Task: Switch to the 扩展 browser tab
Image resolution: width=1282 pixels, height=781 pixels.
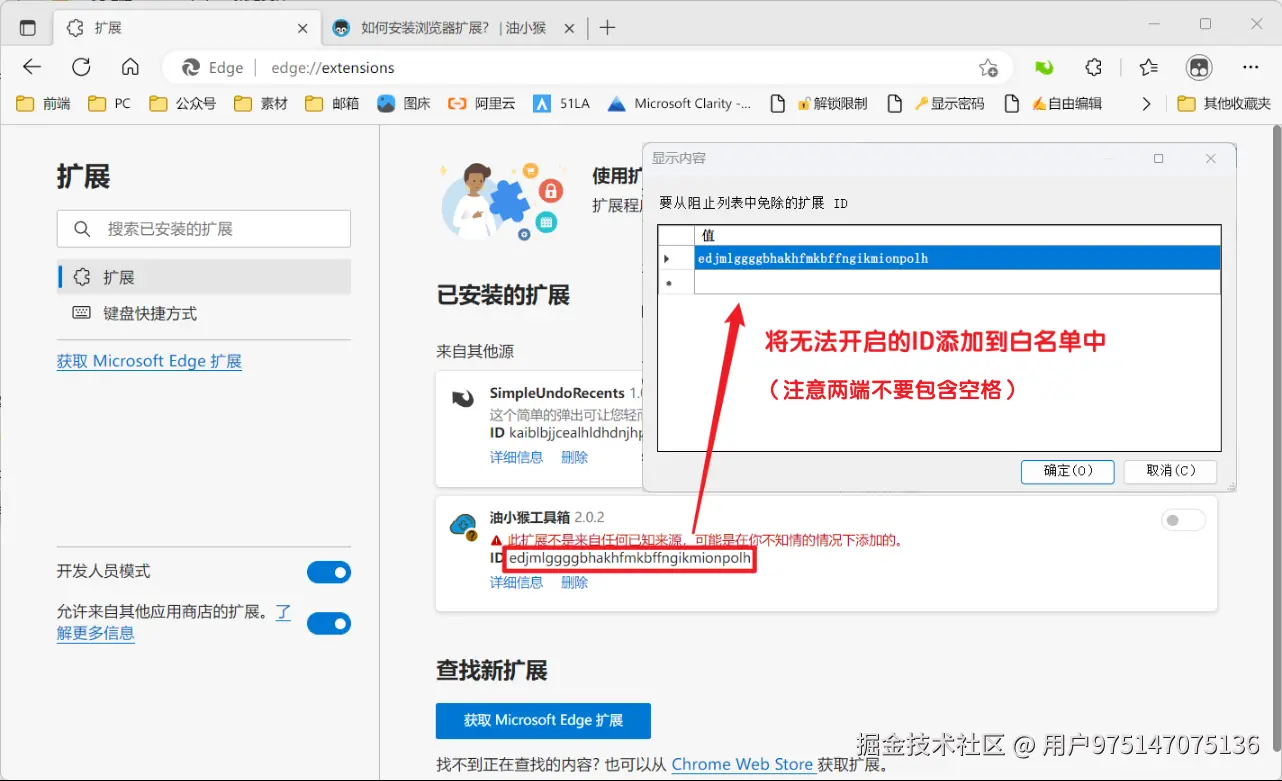Action: tap(185, 28)
